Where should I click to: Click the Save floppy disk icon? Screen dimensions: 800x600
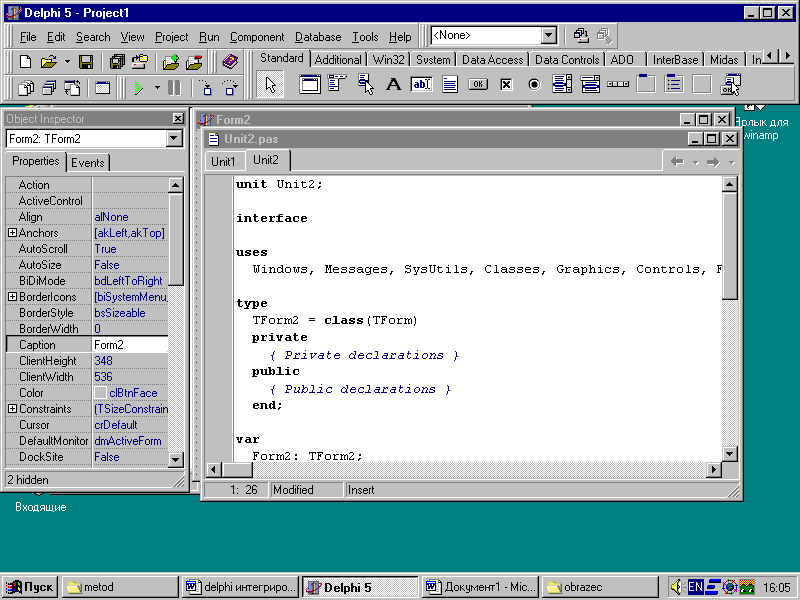pyautogui.click(x=86, y=62)
